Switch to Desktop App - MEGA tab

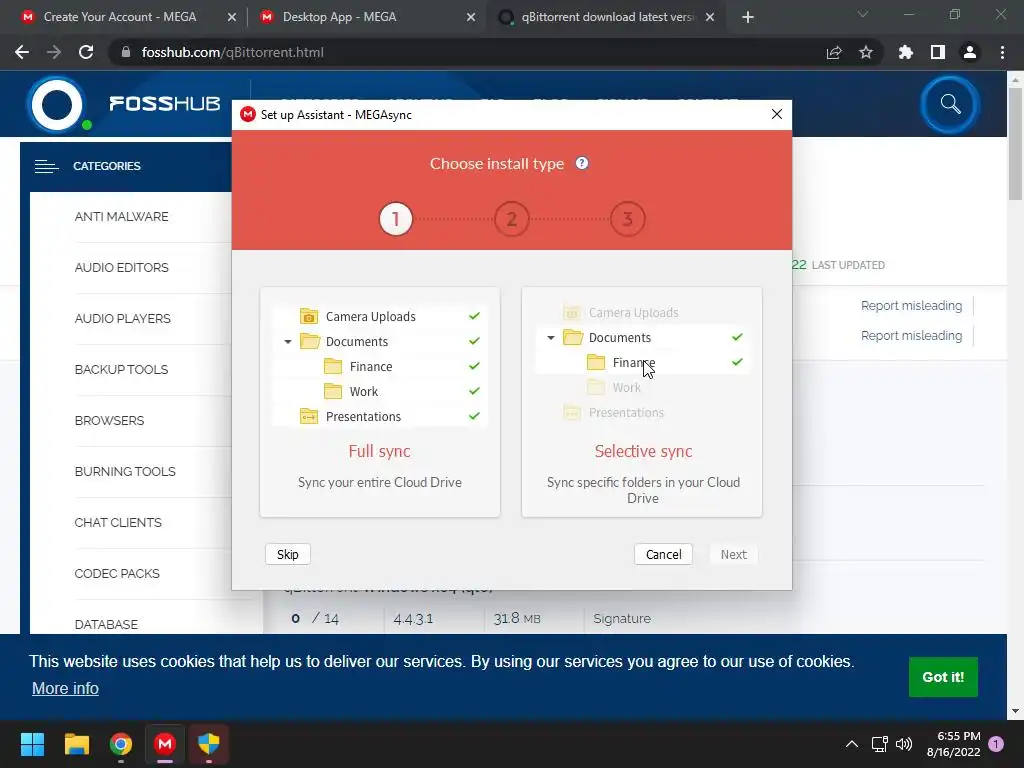coord(366,17)
